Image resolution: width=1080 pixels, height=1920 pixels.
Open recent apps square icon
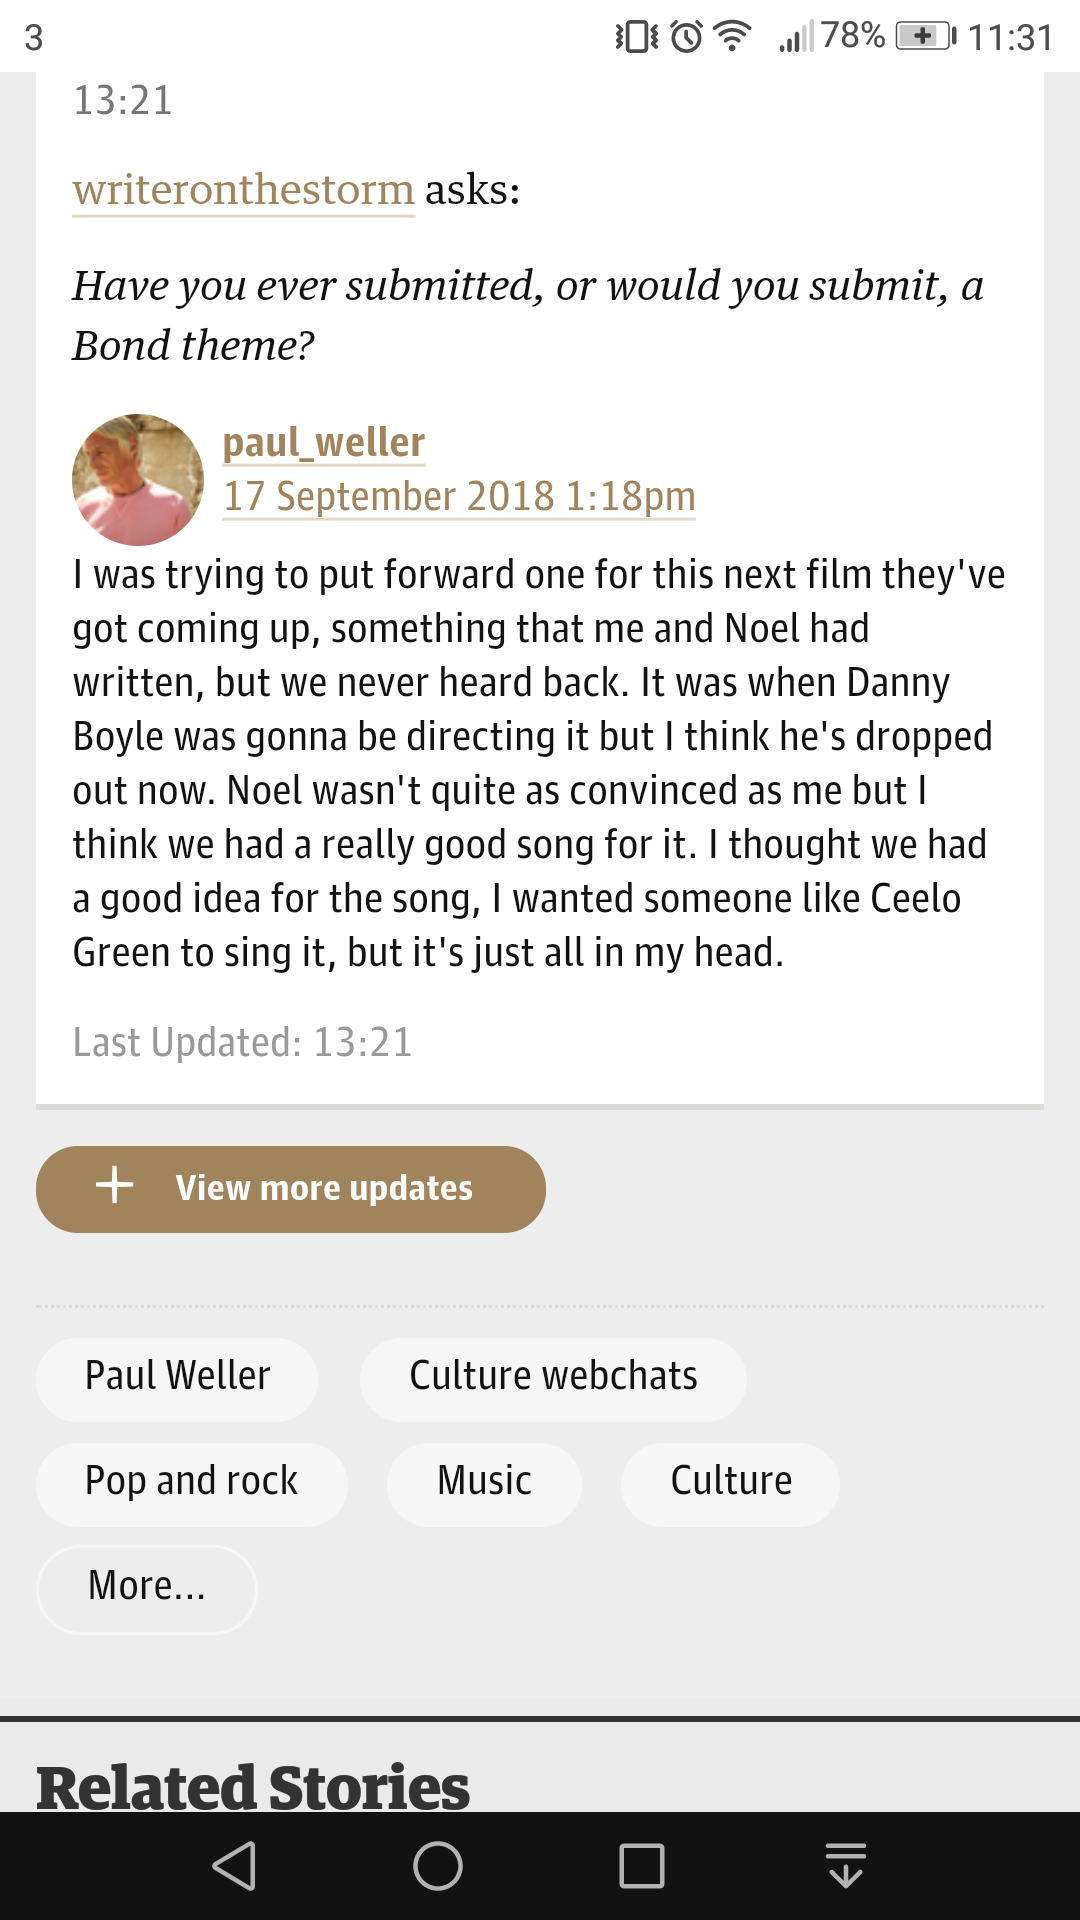tap(641, 1866)
